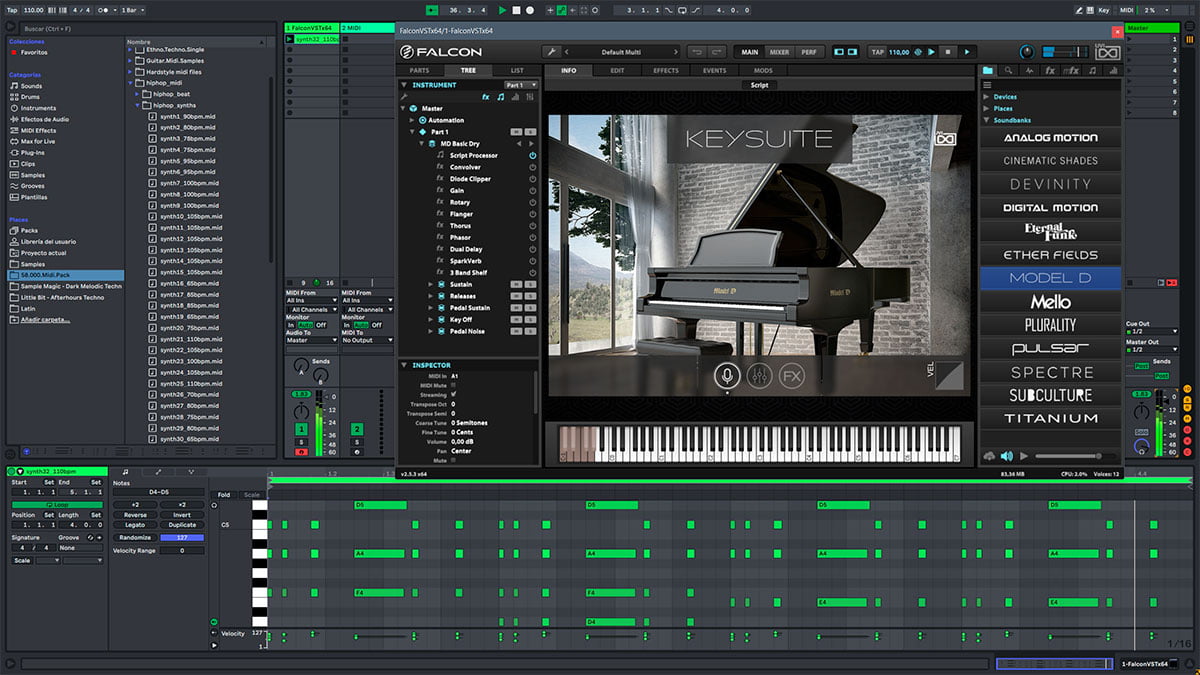This screenshot has width=1200, height=675.
Task: Open All Ins MIDI From dropdown on track 1
Action: [x=310, y=300]
